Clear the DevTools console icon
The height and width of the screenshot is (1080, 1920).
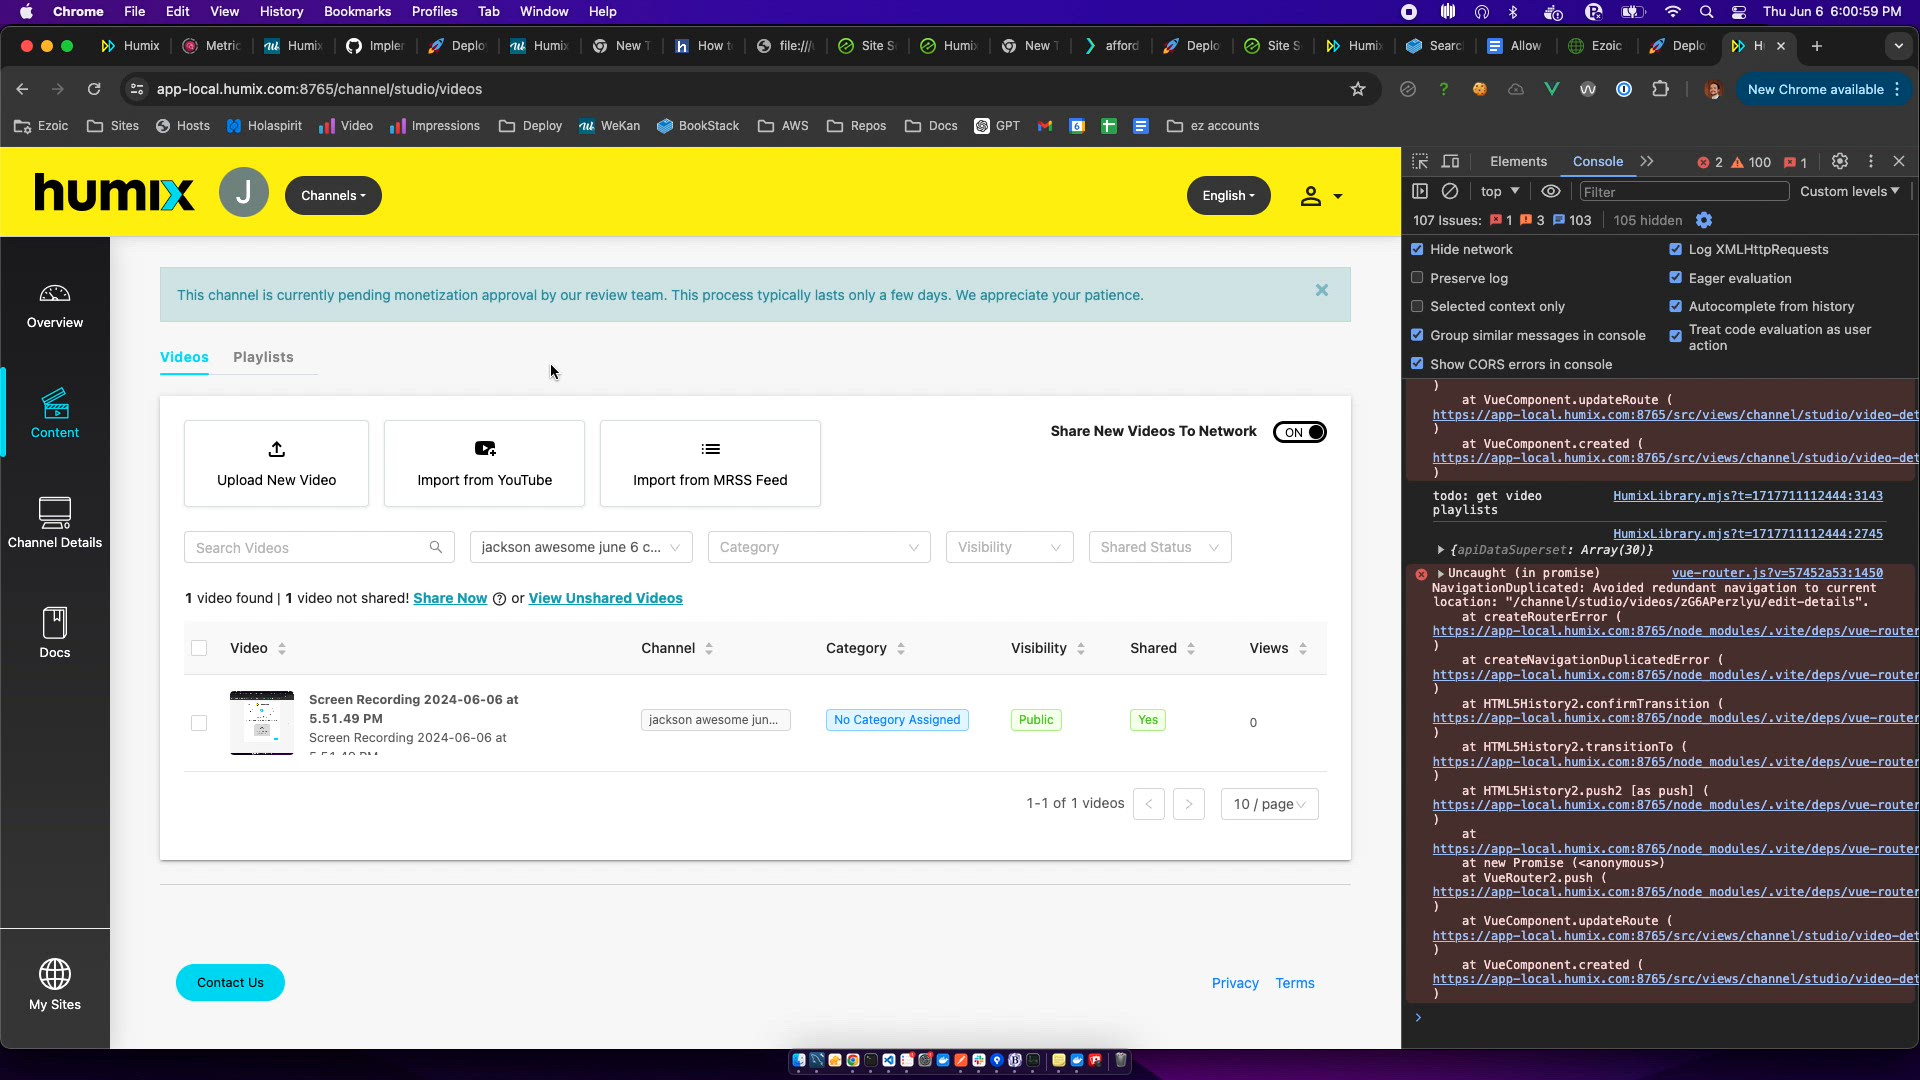[x=1450, y=191]
